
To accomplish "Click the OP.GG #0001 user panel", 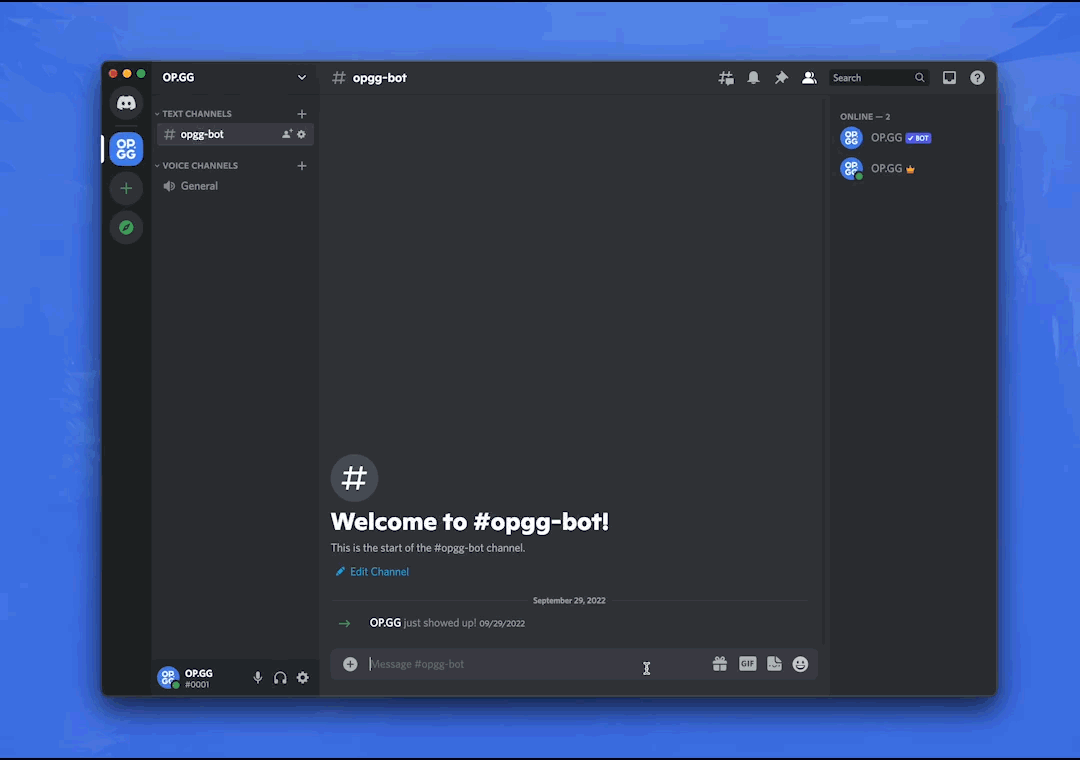I will (x=200, y=678).
